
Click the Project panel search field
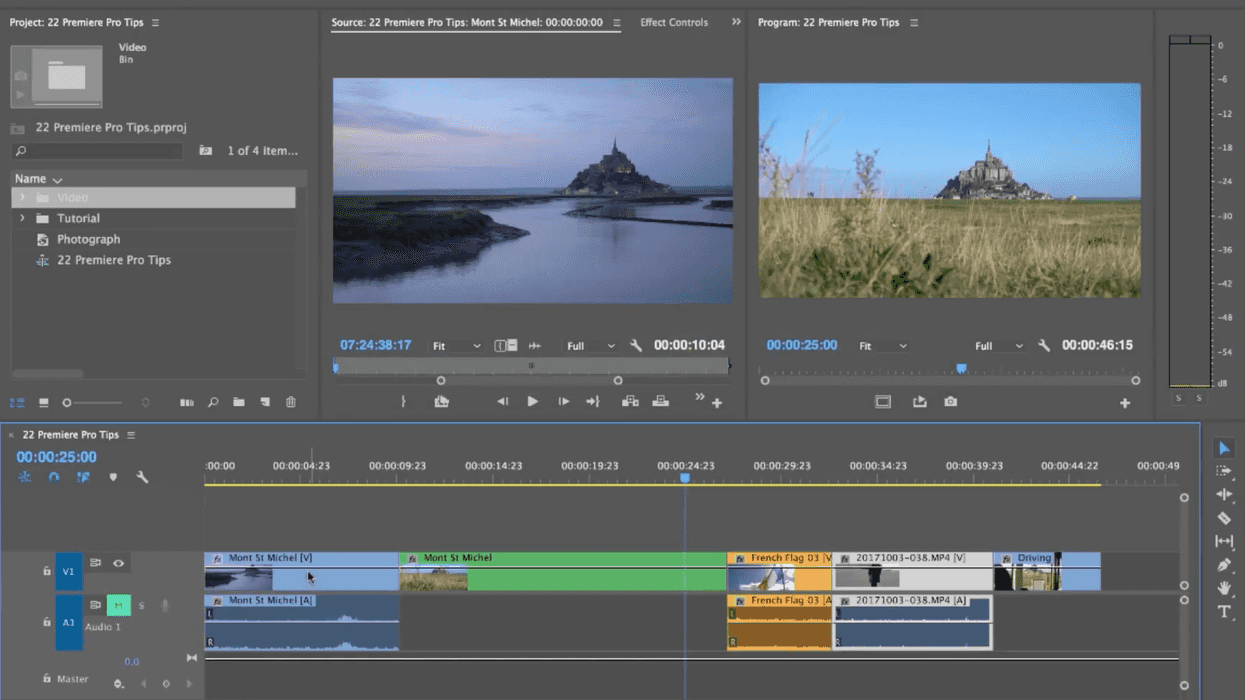[98, 151]
